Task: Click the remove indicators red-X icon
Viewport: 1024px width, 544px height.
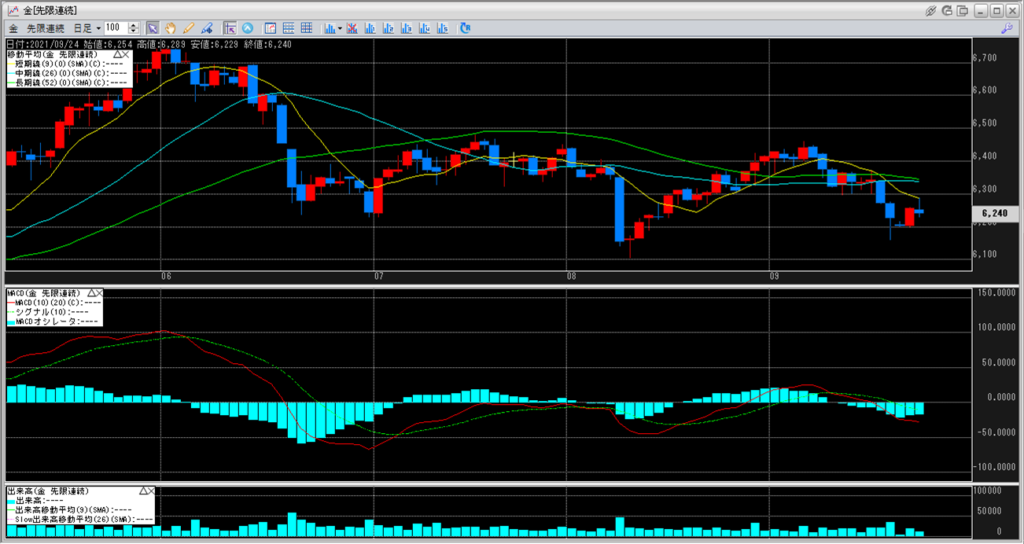Action: tap(352, 28)
